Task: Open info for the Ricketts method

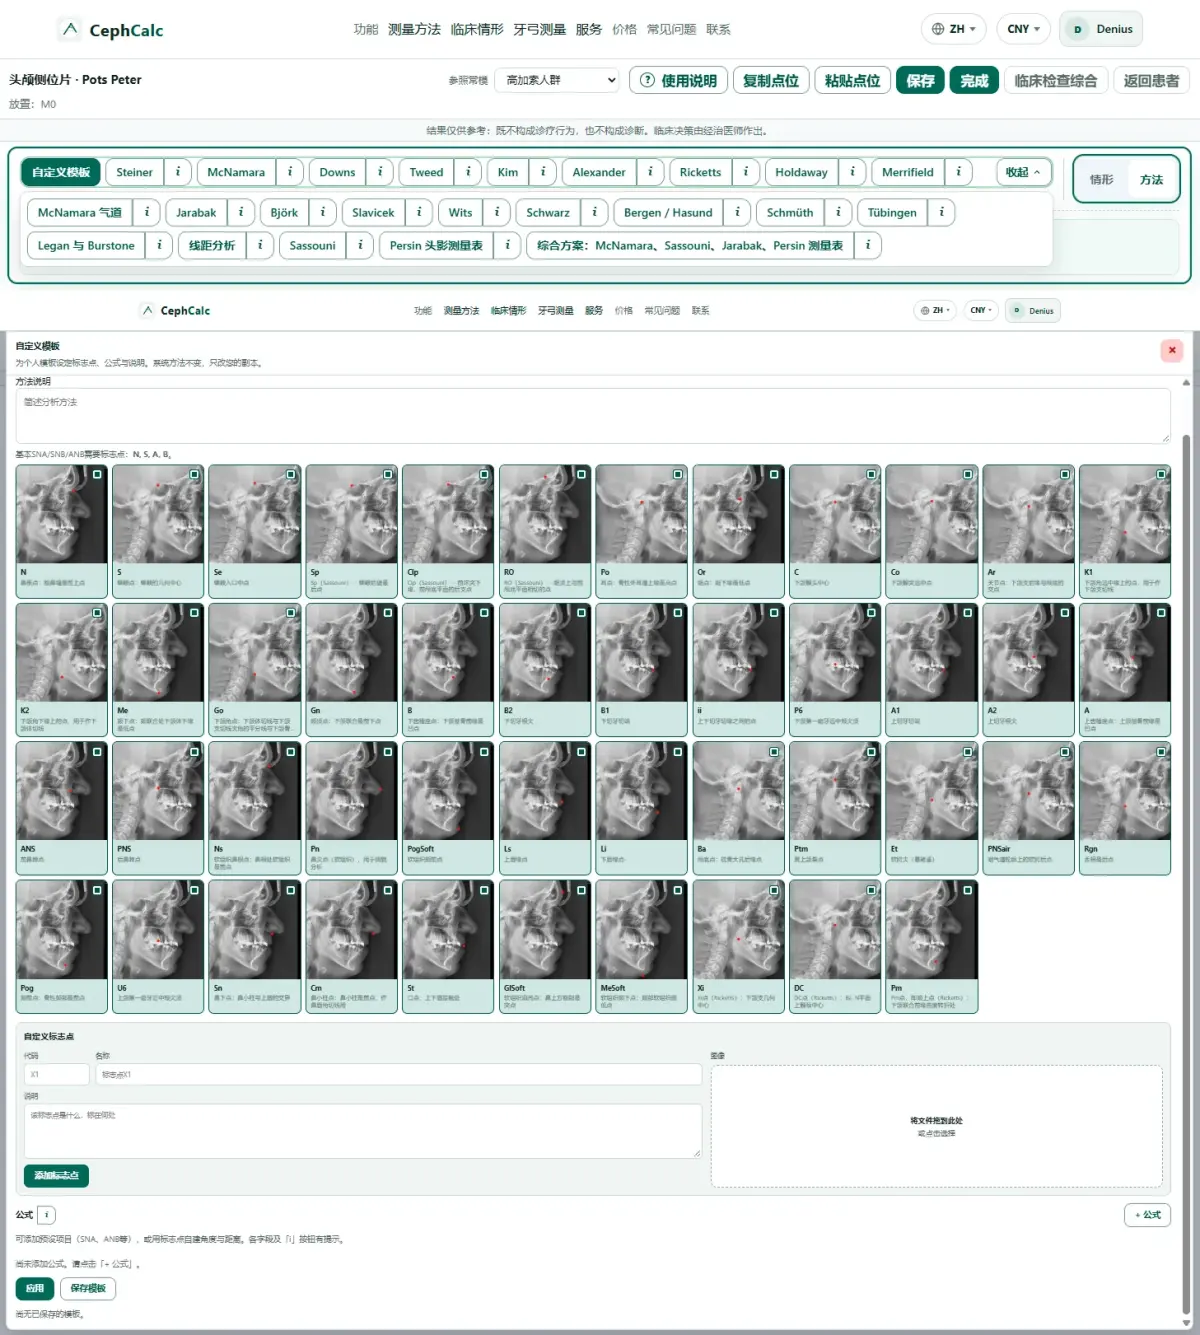Action: (x=746, y=172)
